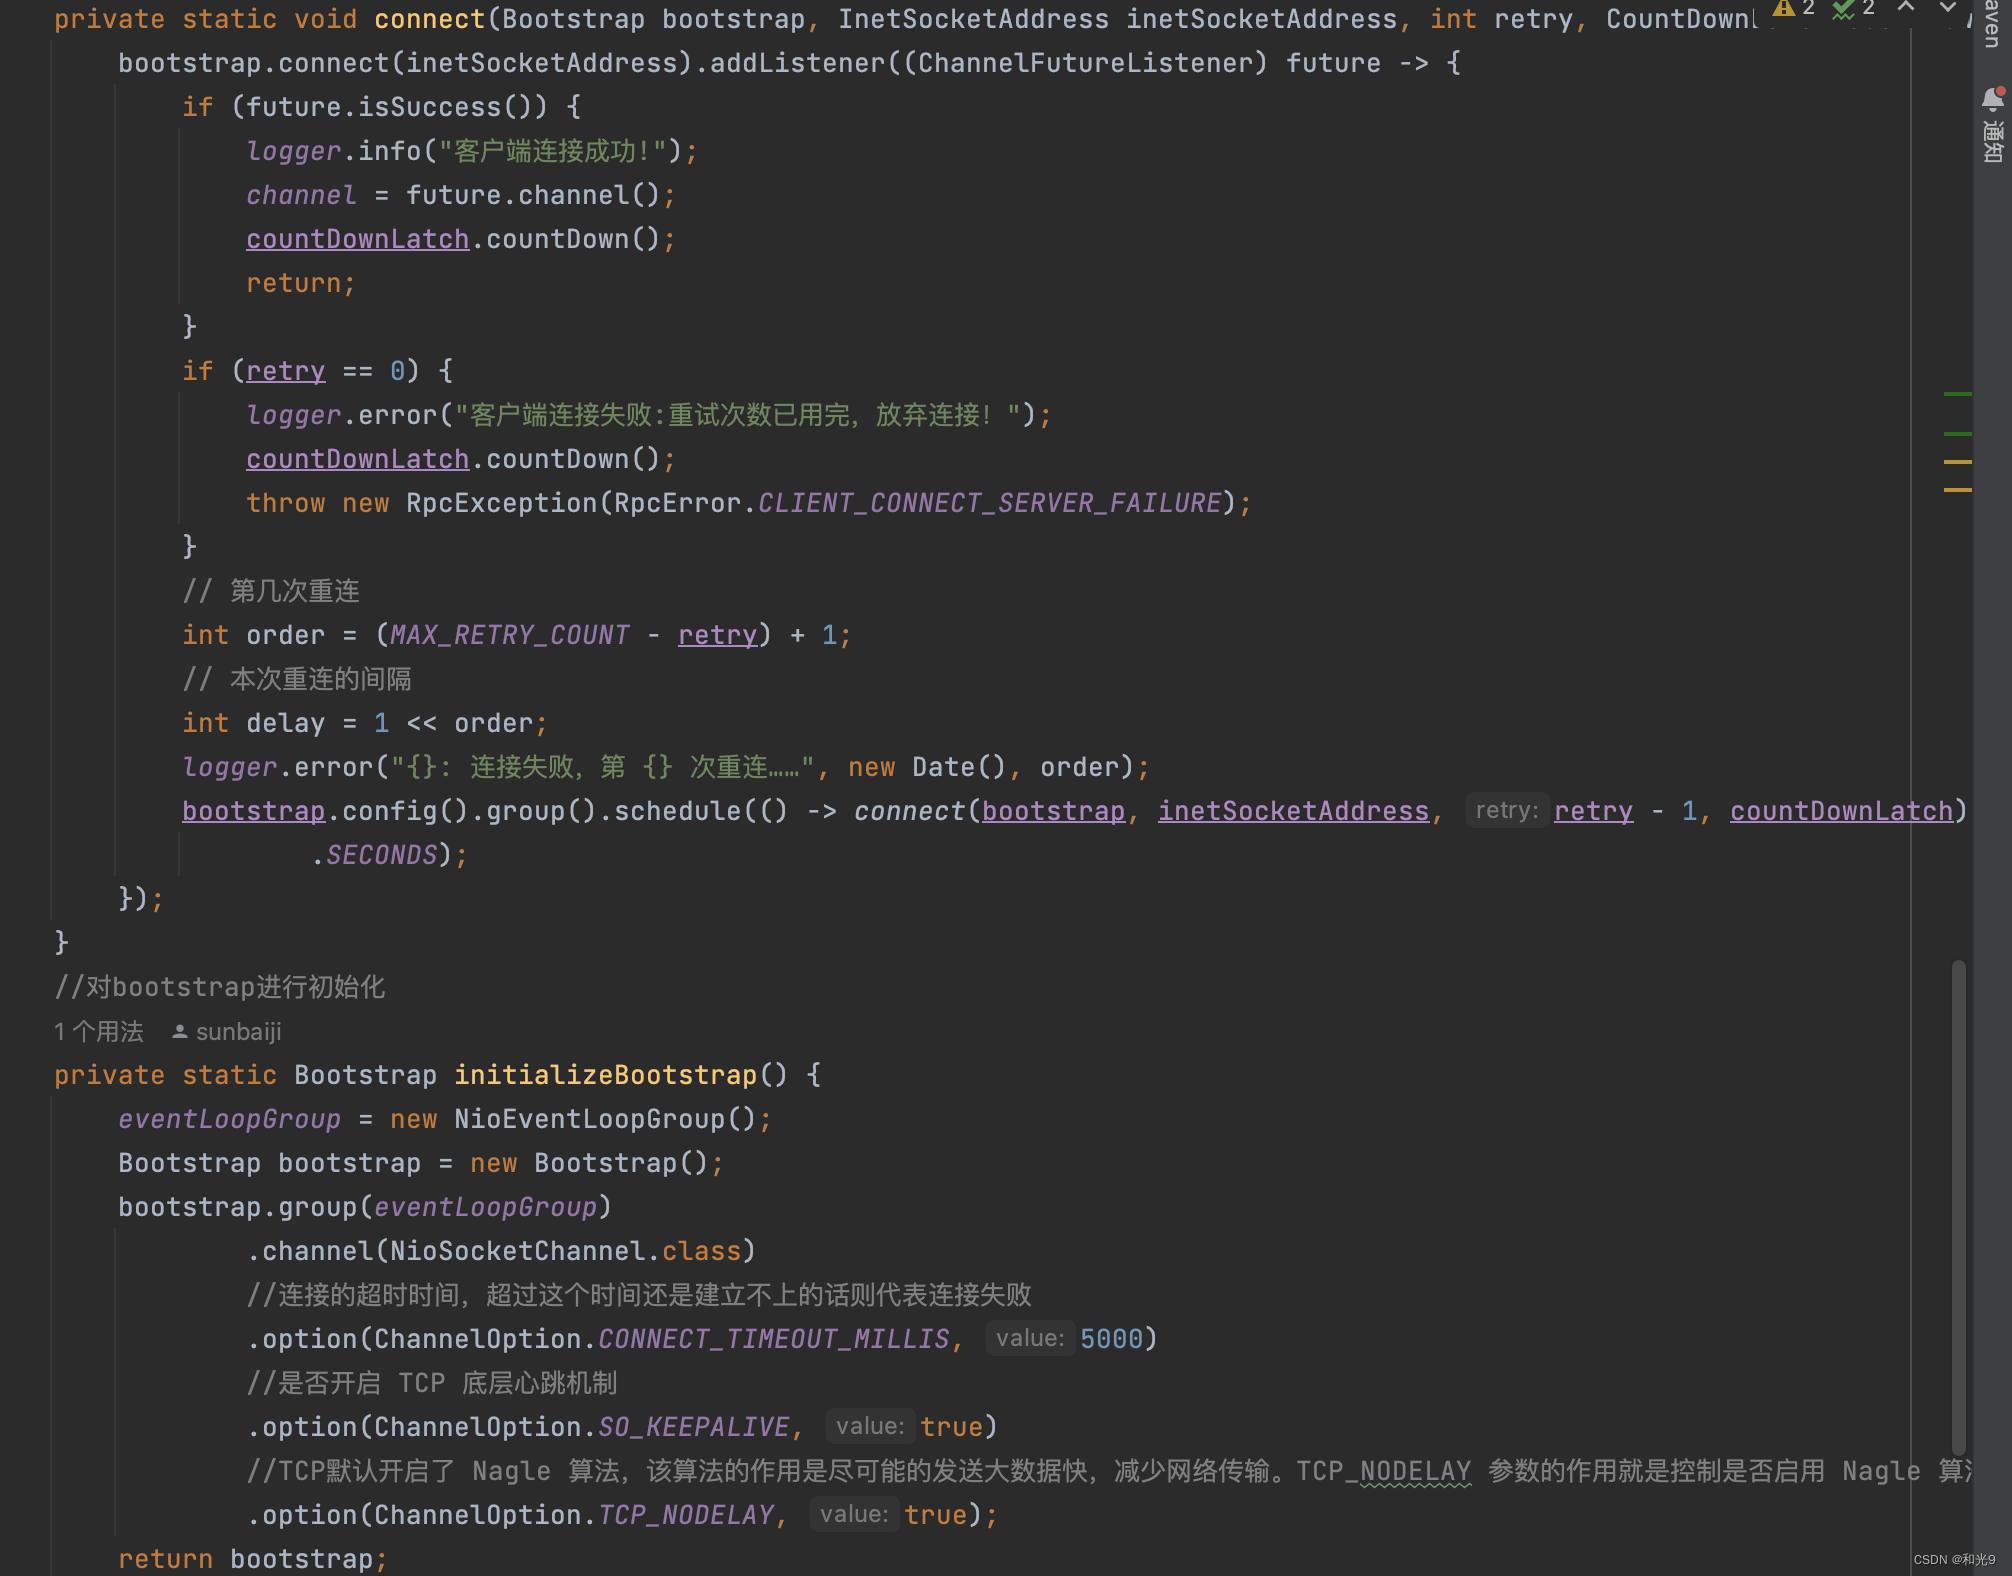Screen dimensions: 2012x1576
Task: Click NioEventLoopGroup constructor call
Action: point(604,1119)
